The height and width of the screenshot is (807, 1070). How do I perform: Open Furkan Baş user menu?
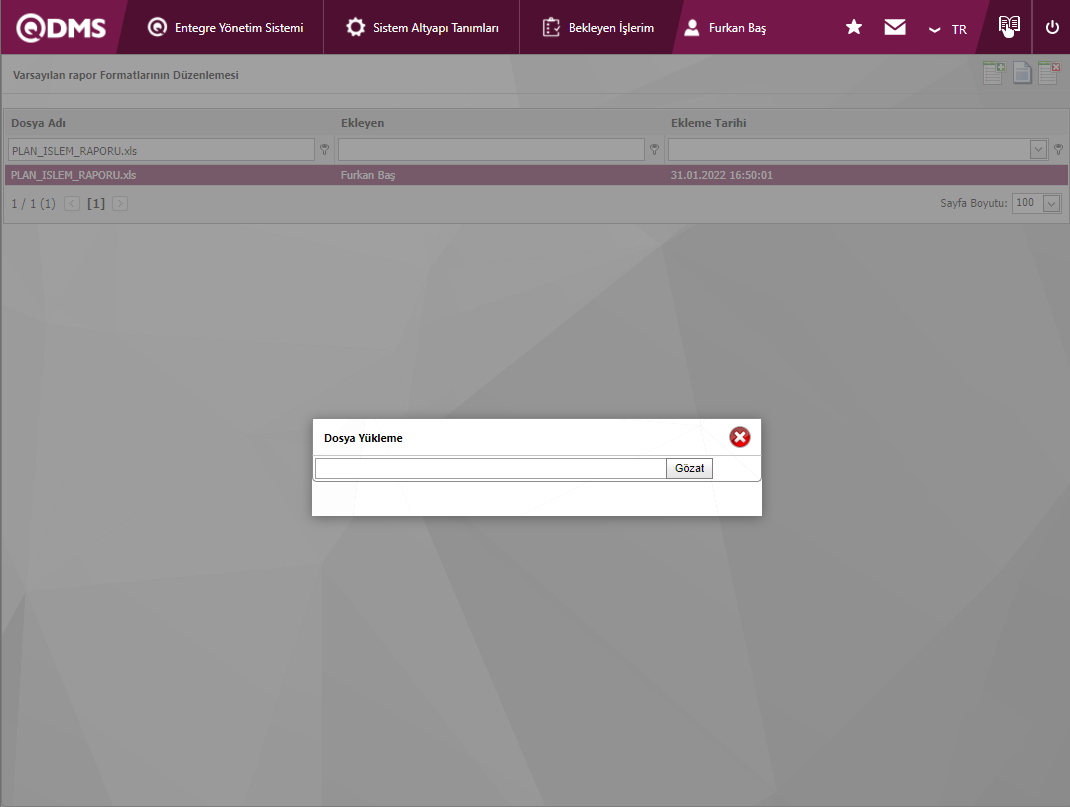click(x=725, y=28)
